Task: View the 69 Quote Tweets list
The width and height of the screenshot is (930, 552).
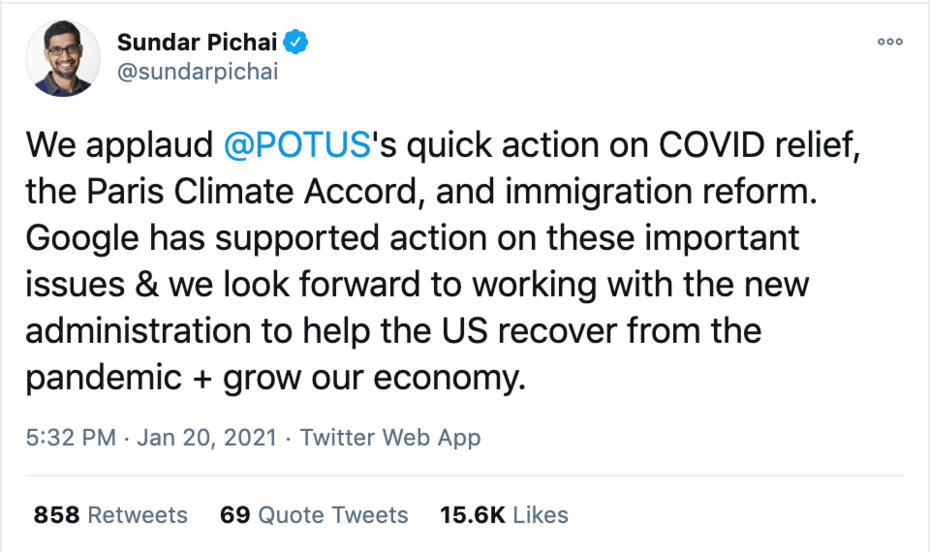Action: 314,515
